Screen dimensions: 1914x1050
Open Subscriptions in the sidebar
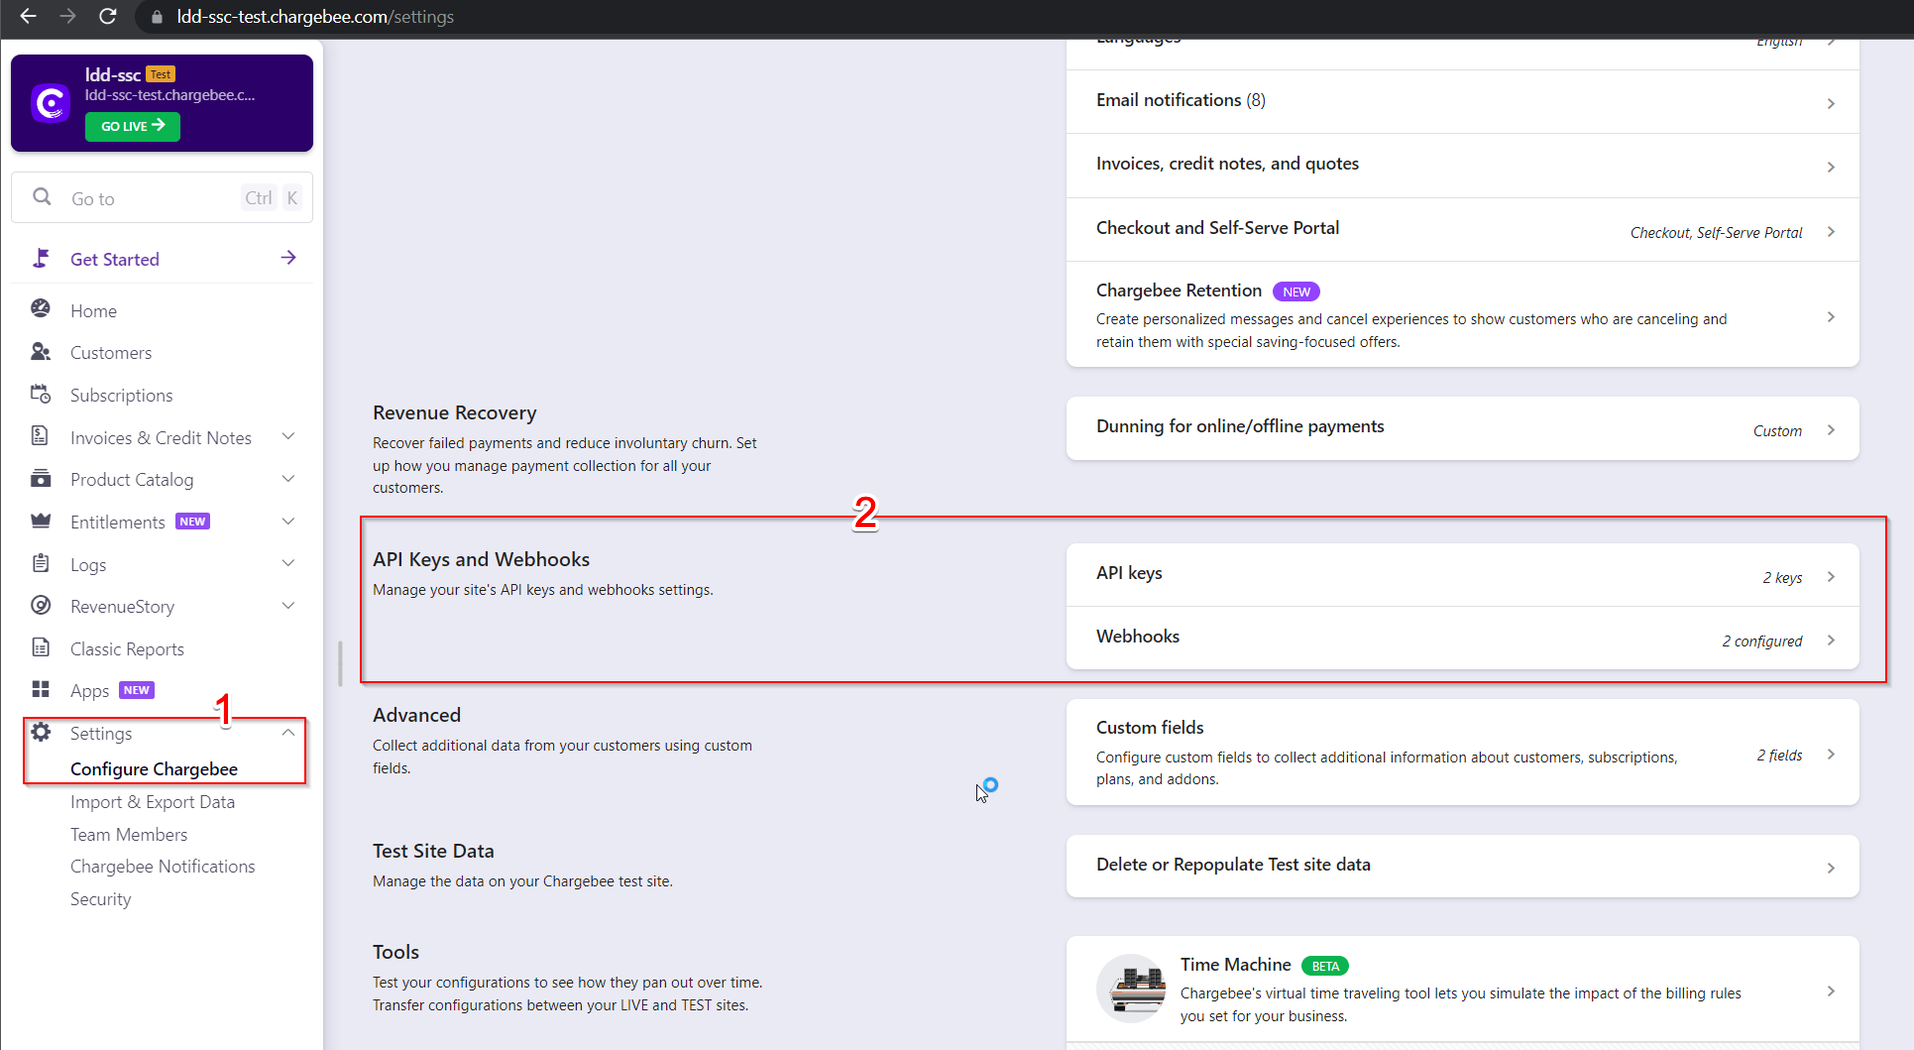point(121,395)
